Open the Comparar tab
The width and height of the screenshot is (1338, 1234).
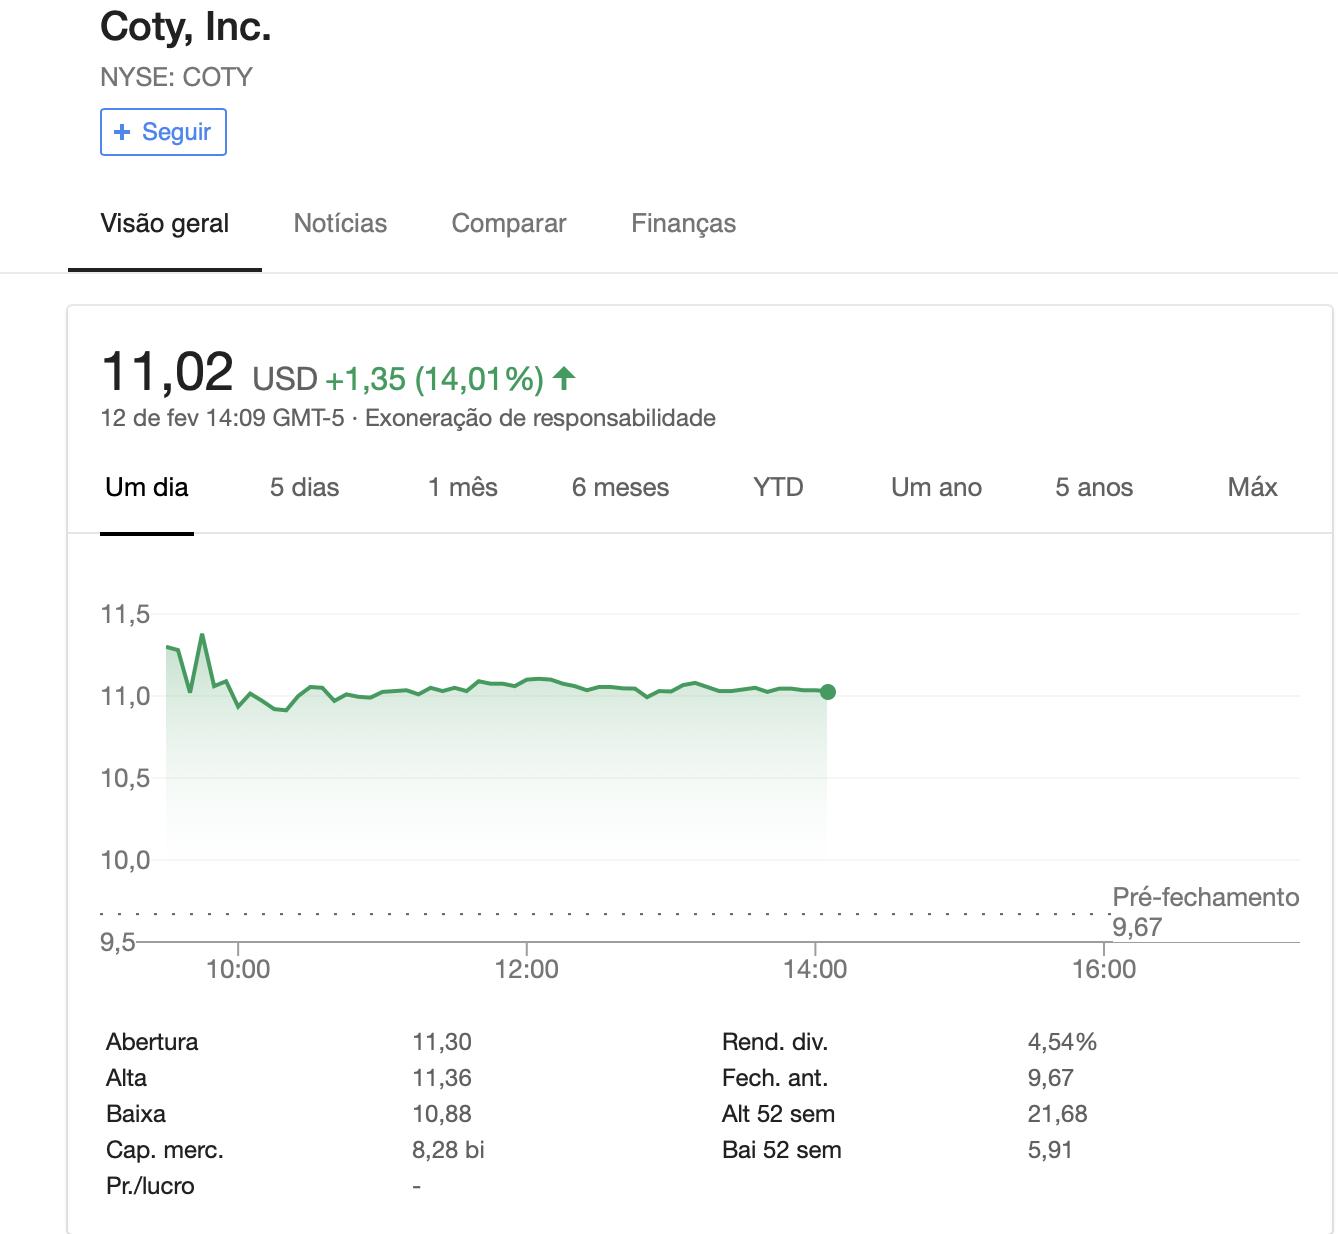click(x=510, y=223)
